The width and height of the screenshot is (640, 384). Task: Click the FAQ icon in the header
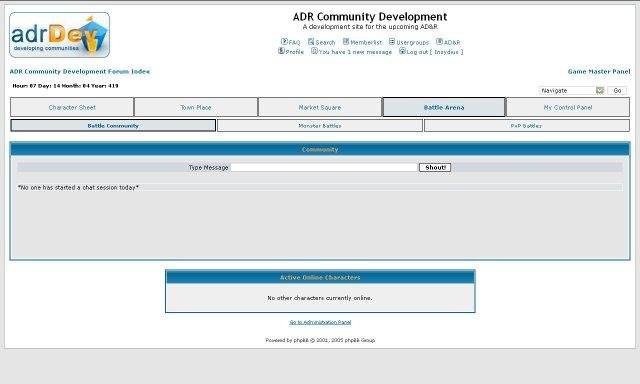pos(284,42)
